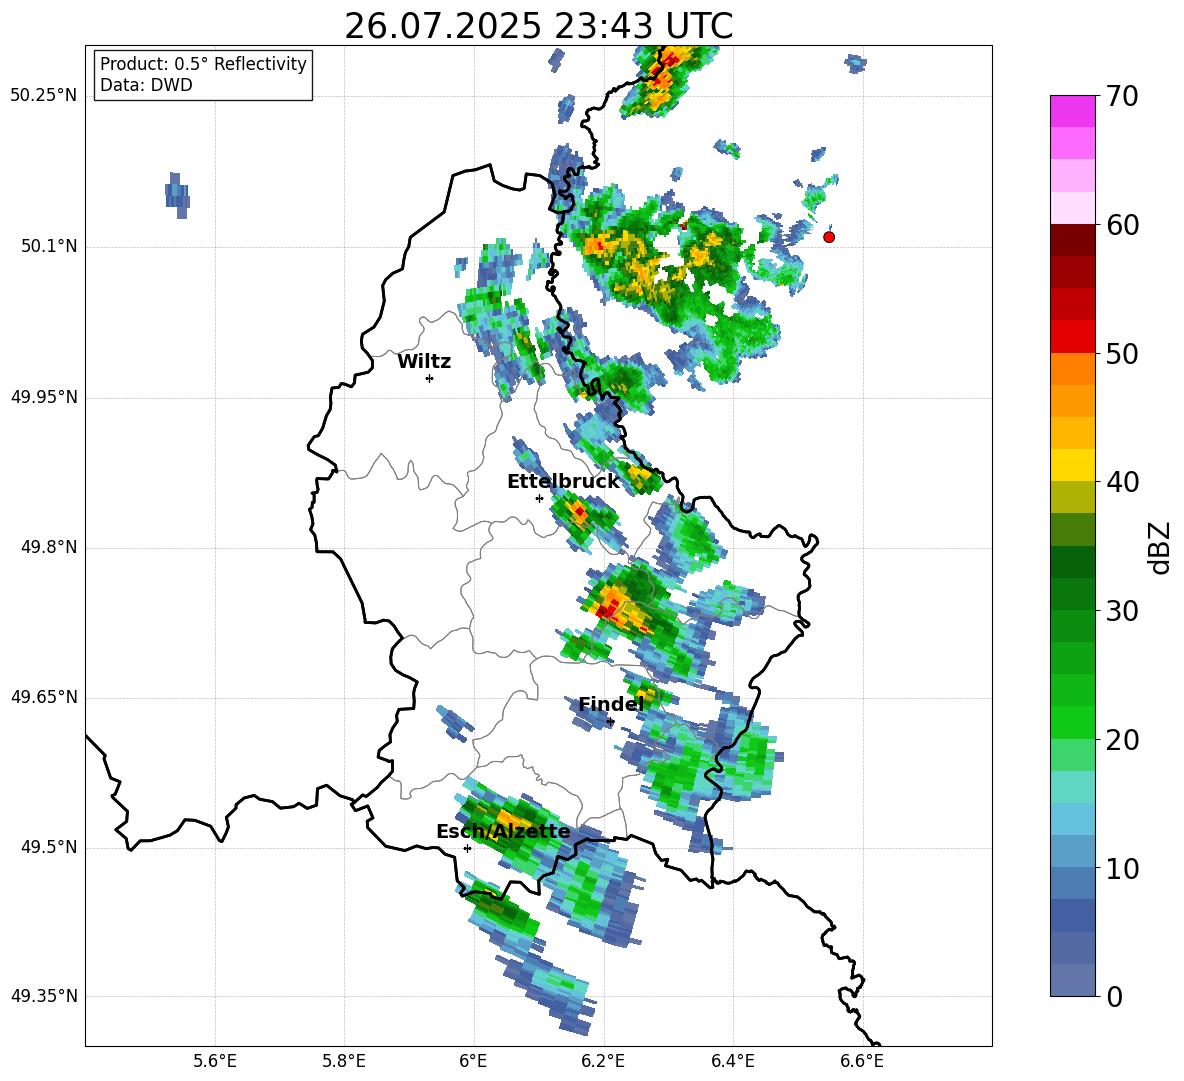The image size is (1184, 1081).
Task: Click the colorbar label 0
Action: click(1115, 997)
